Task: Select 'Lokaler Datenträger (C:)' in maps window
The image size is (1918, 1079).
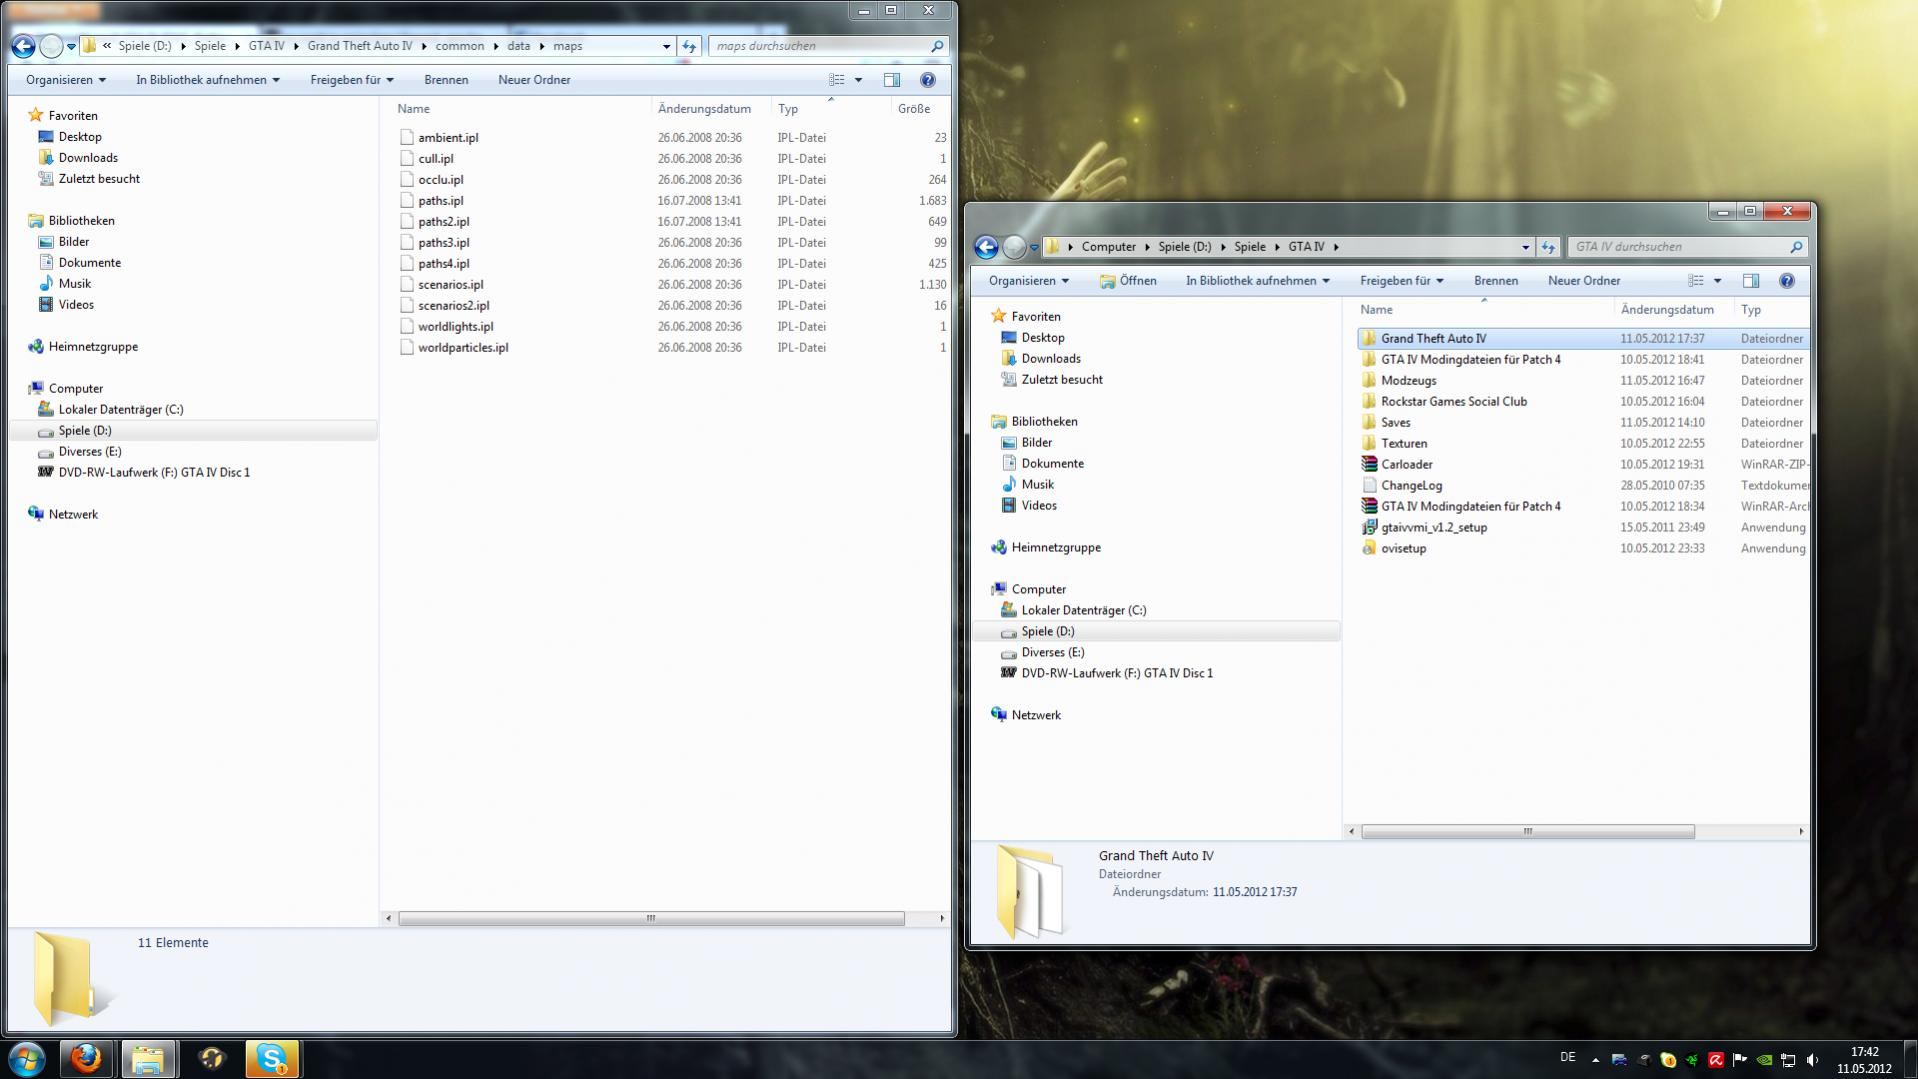Action: click(x=120, y=410)
